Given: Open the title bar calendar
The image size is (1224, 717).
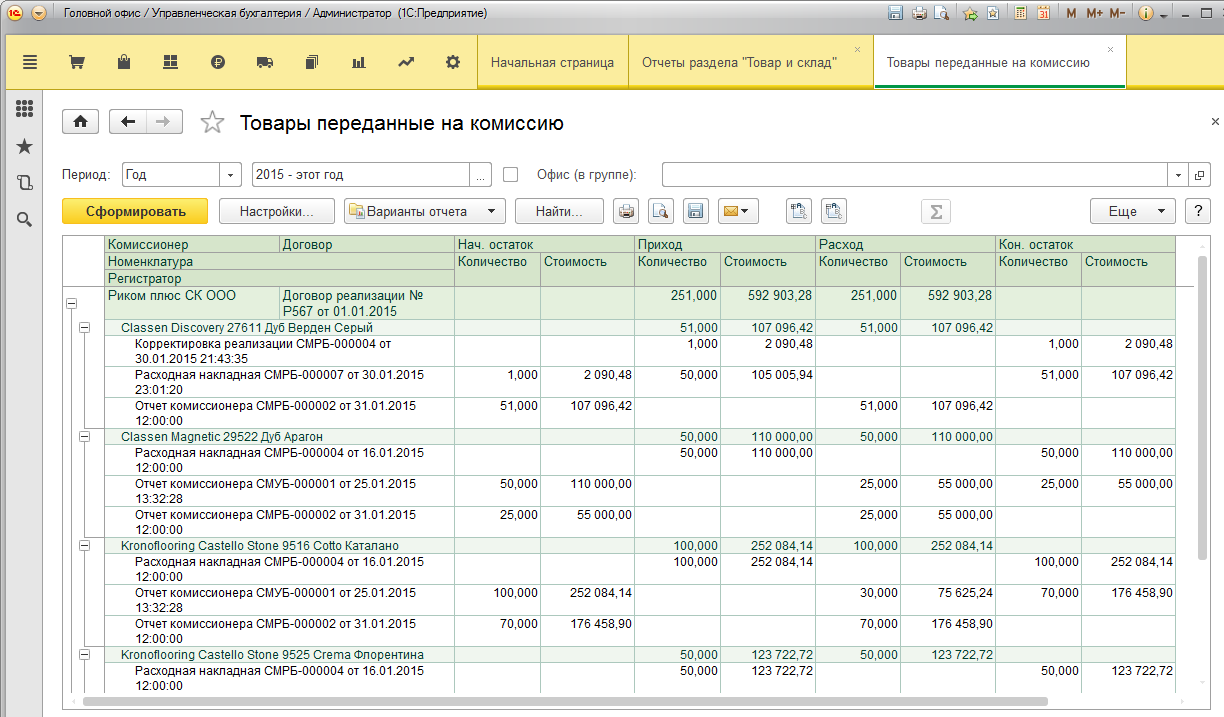Looking at the screenshot, I should click(1044, 14).
